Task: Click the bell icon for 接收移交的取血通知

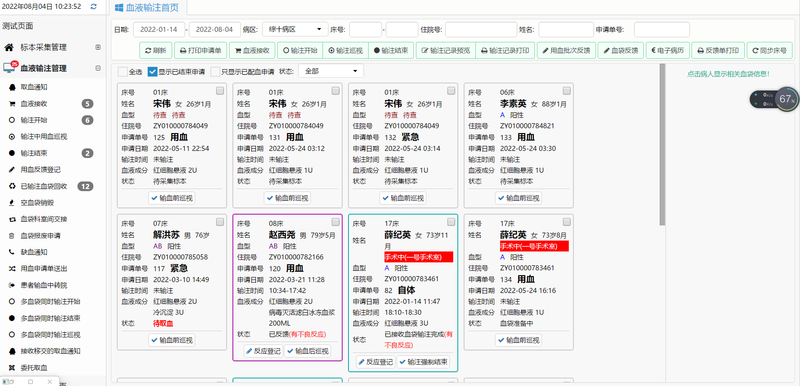Action: (x=12, y=351)
